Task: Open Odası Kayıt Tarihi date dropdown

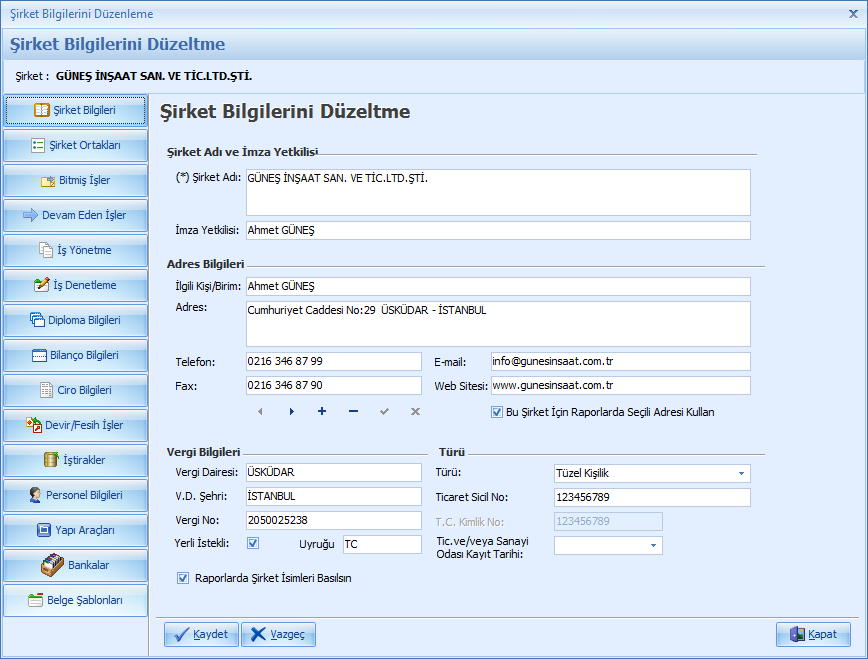Action: point(654,546)
